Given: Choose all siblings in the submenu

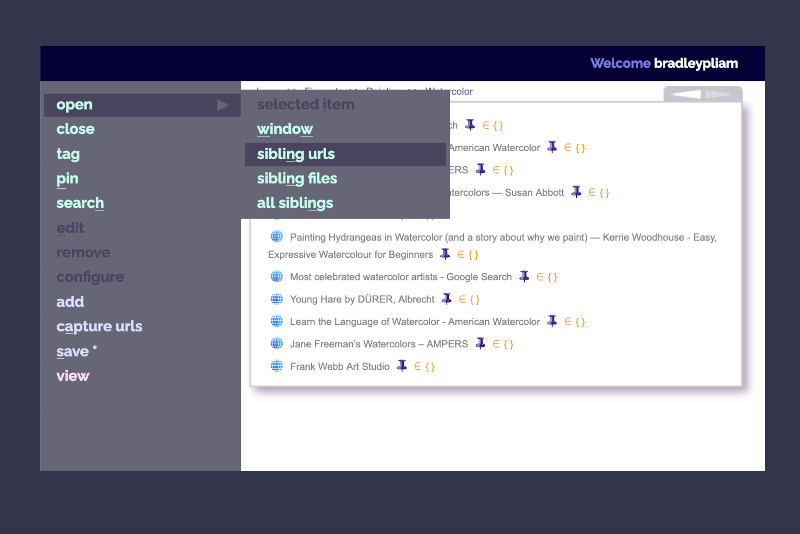Looking at the screenshot, I should pos(295,203).
